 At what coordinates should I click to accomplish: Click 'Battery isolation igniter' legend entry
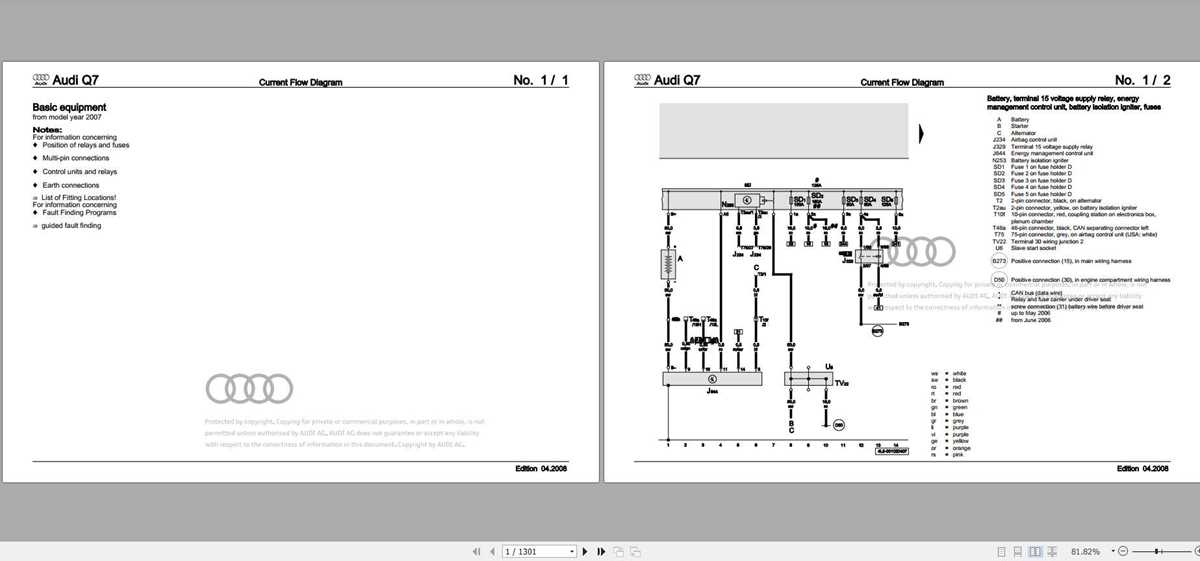(1040, 160)
